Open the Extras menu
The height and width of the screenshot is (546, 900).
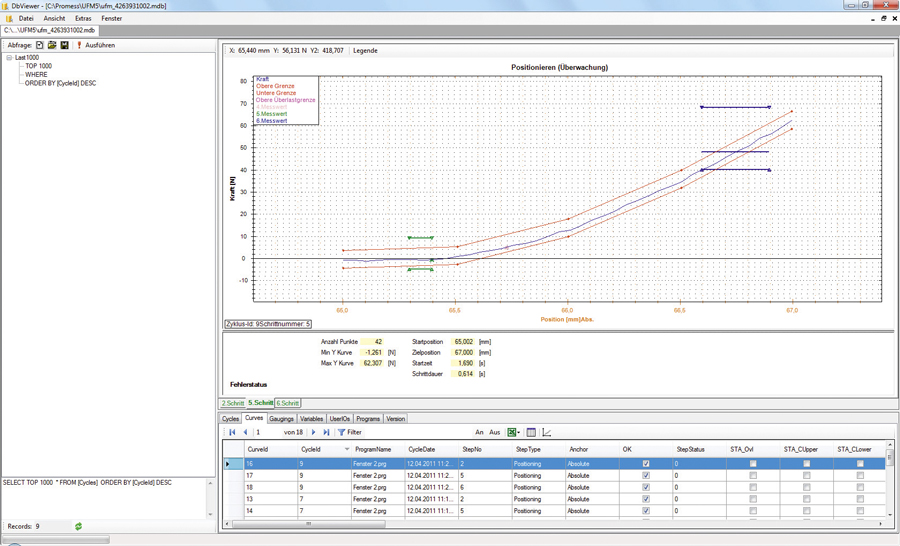click(83, 18)
